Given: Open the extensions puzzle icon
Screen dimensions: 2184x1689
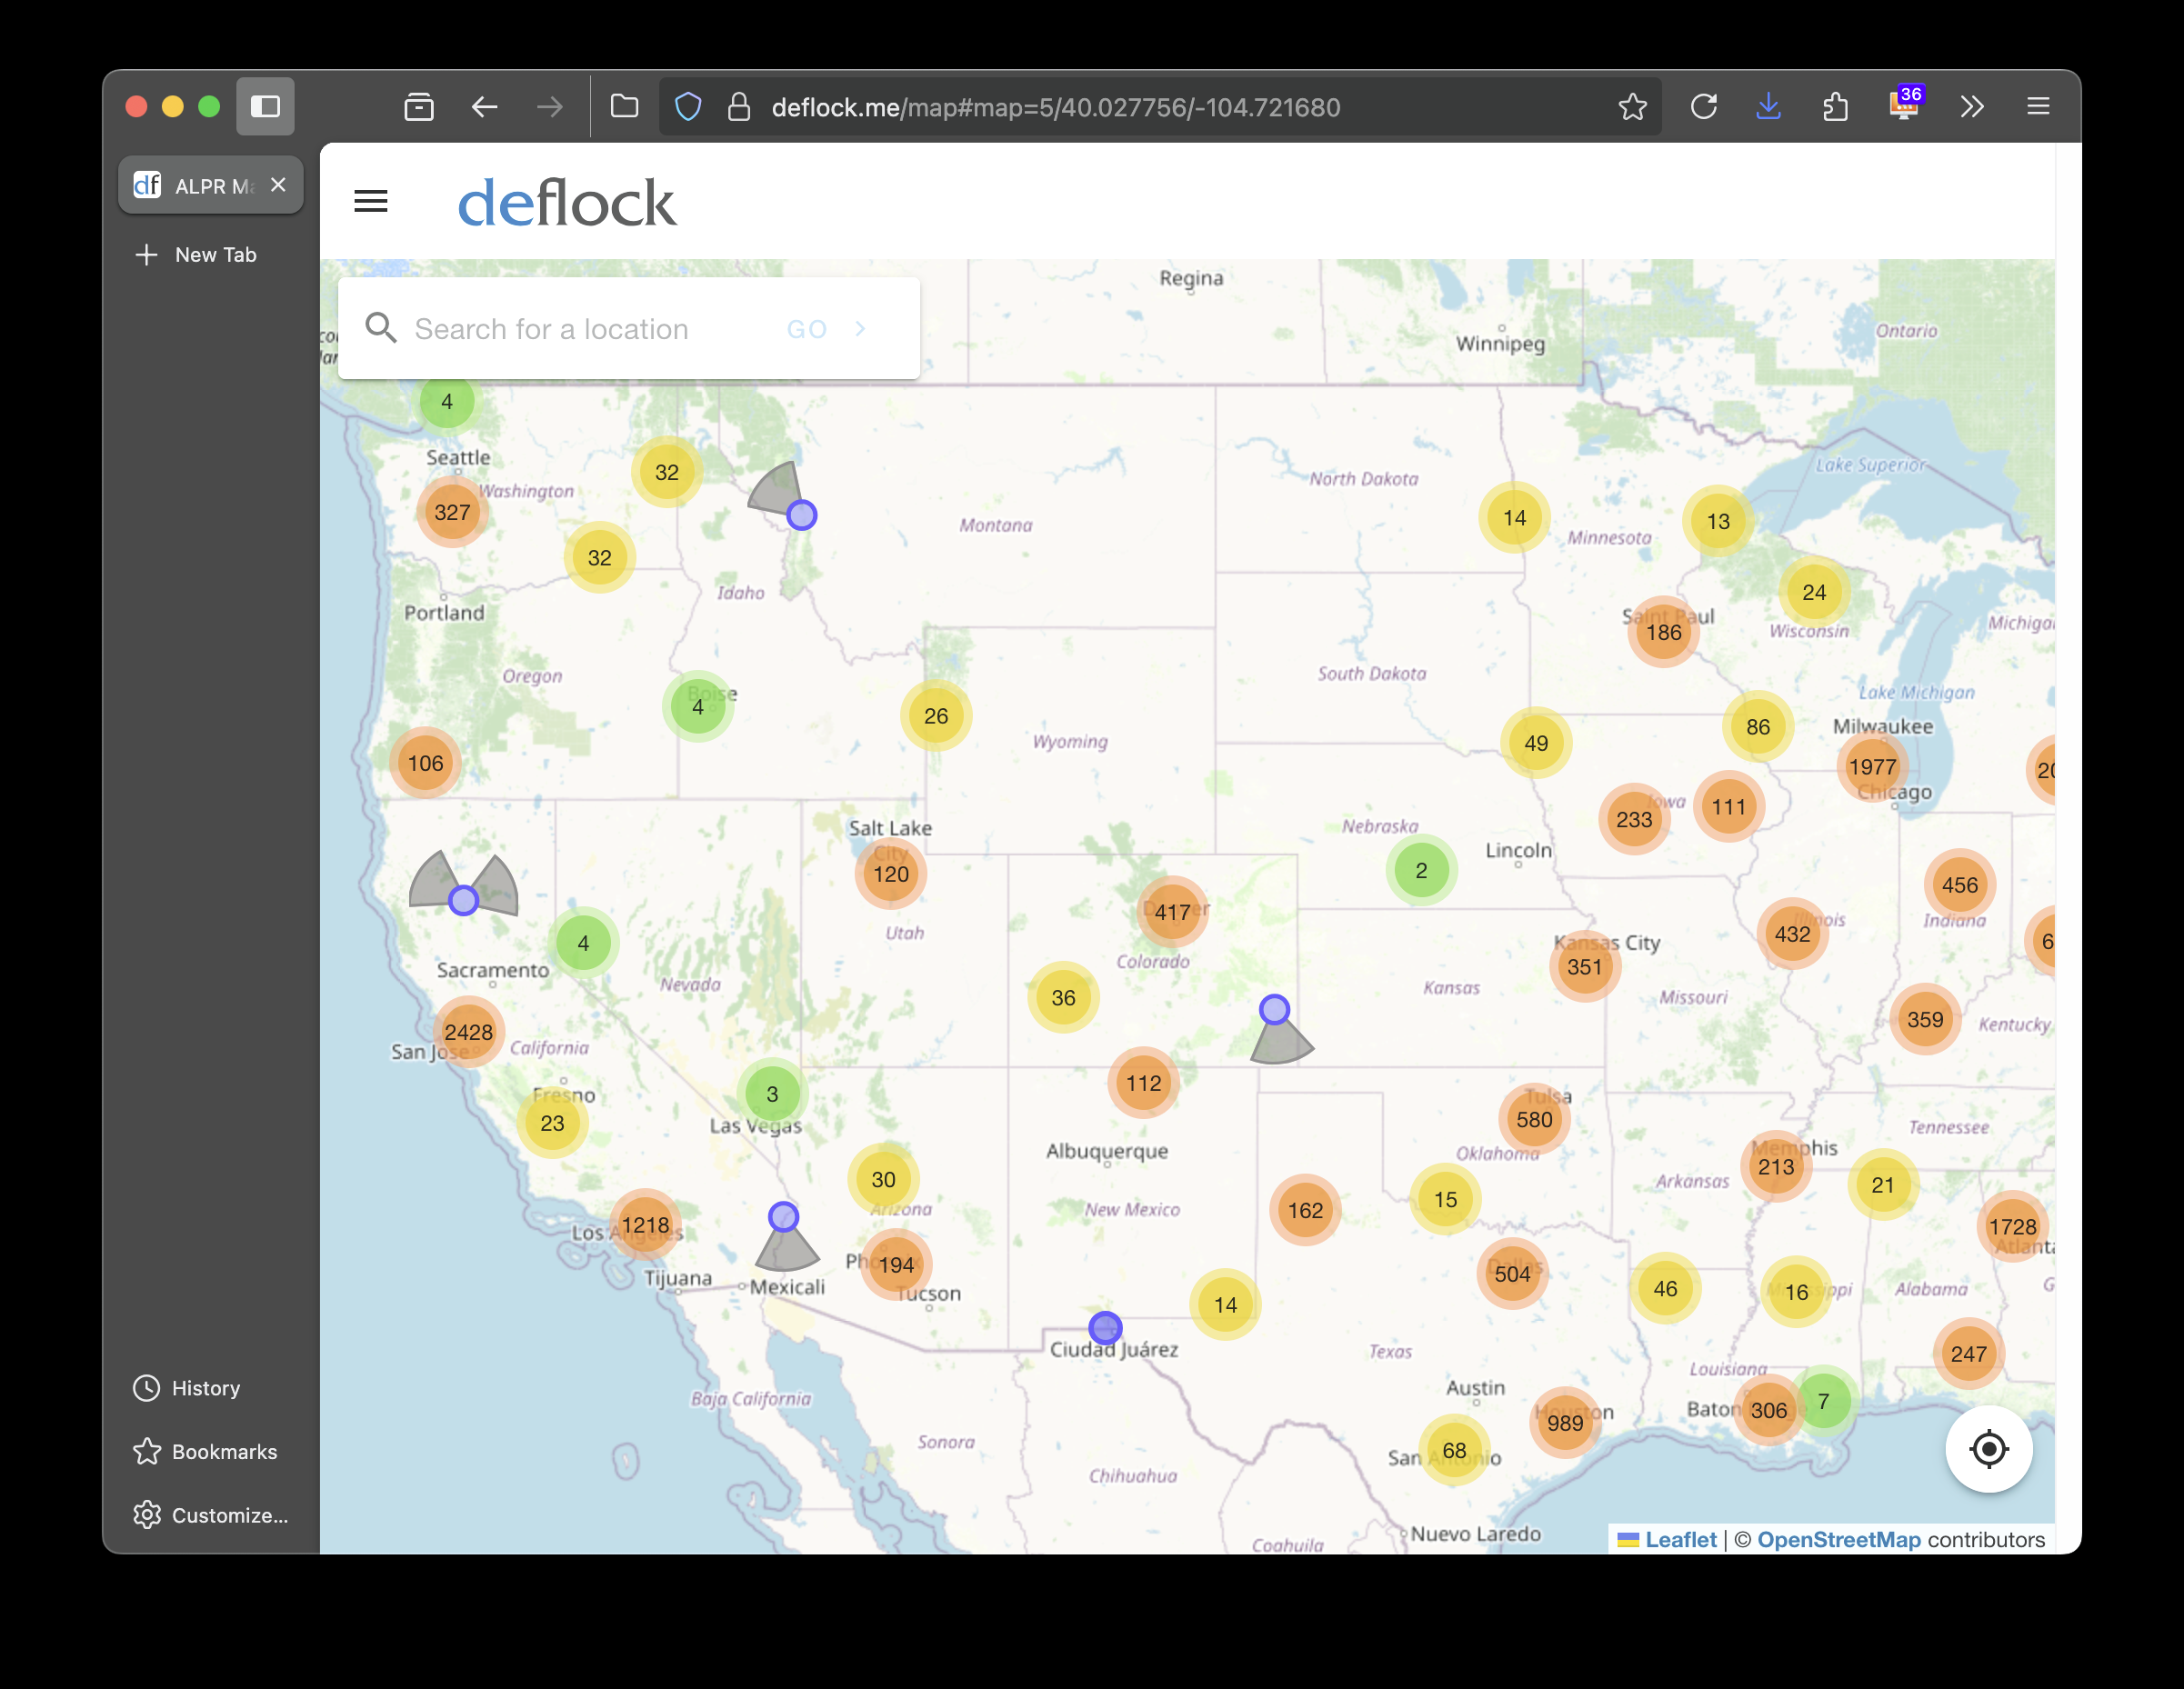Looking at the screenshot, I should 1835,107.
